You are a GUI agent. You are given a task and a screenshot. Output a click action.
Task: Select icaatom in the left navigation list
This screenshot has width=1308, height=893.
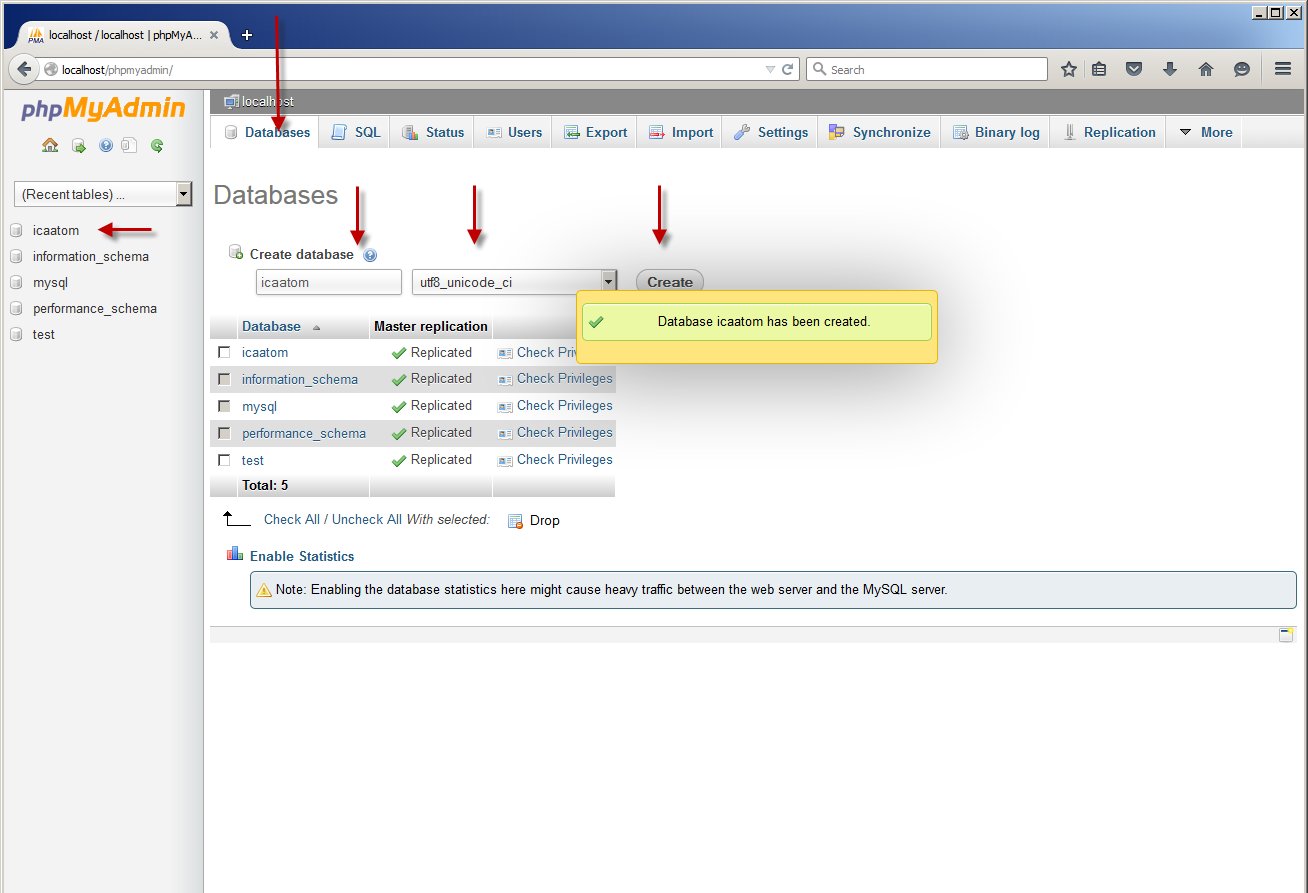(56, 231)
